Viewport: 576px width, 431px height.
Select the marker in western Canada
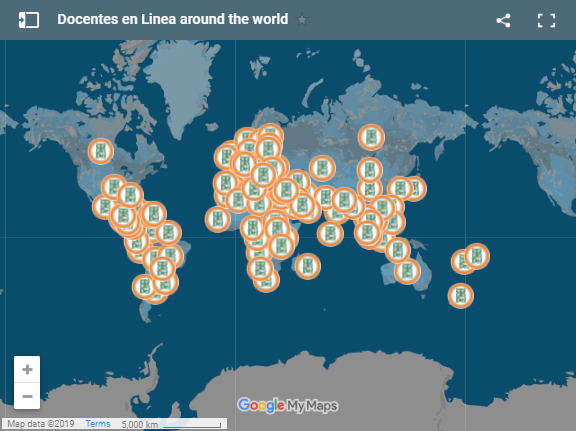[x=101, y=151]
